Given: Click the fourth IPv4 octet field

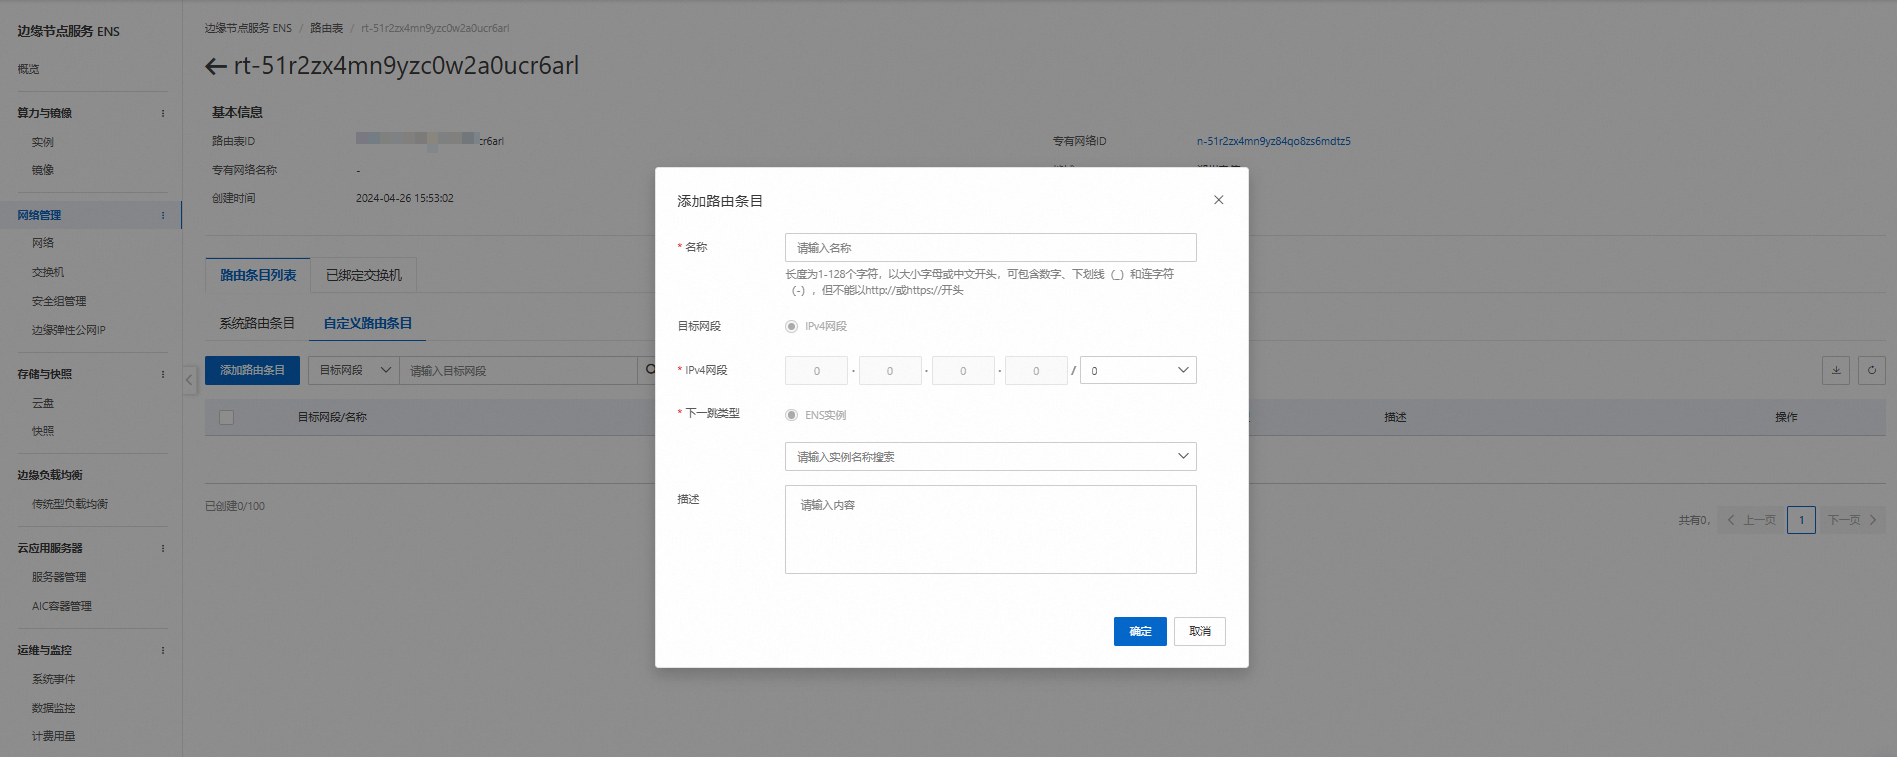Looking at the screenshot, I should [1036, 370].
